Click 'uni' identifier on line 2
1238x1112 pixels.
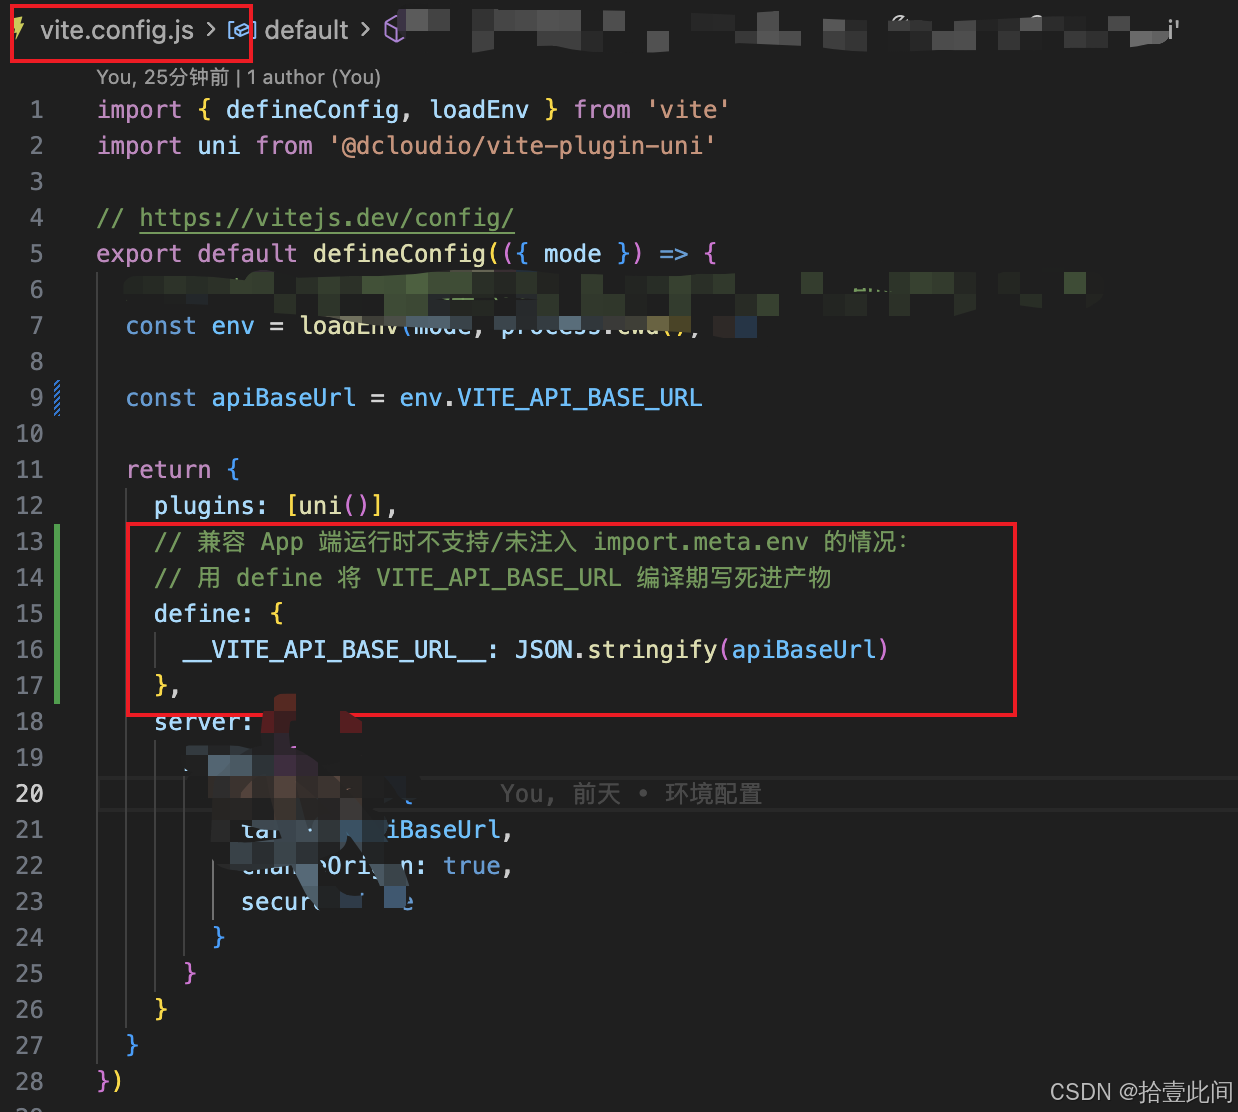coord(219,146)
